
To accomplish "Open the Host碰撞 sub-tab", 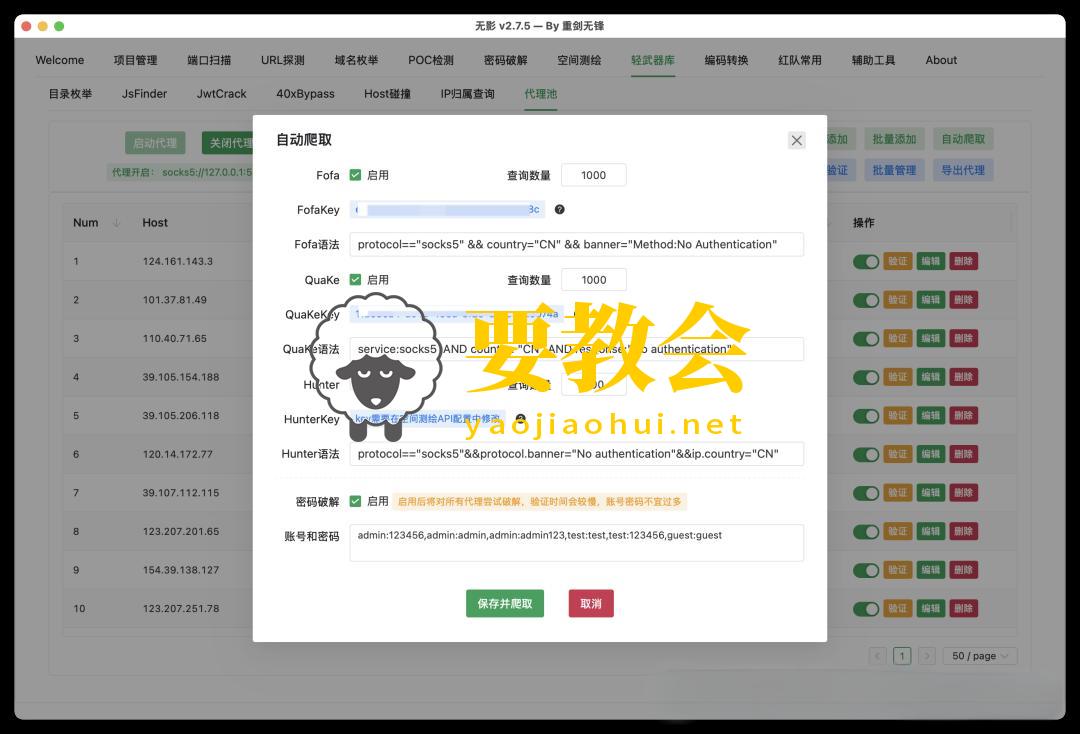I will [388, 94].
